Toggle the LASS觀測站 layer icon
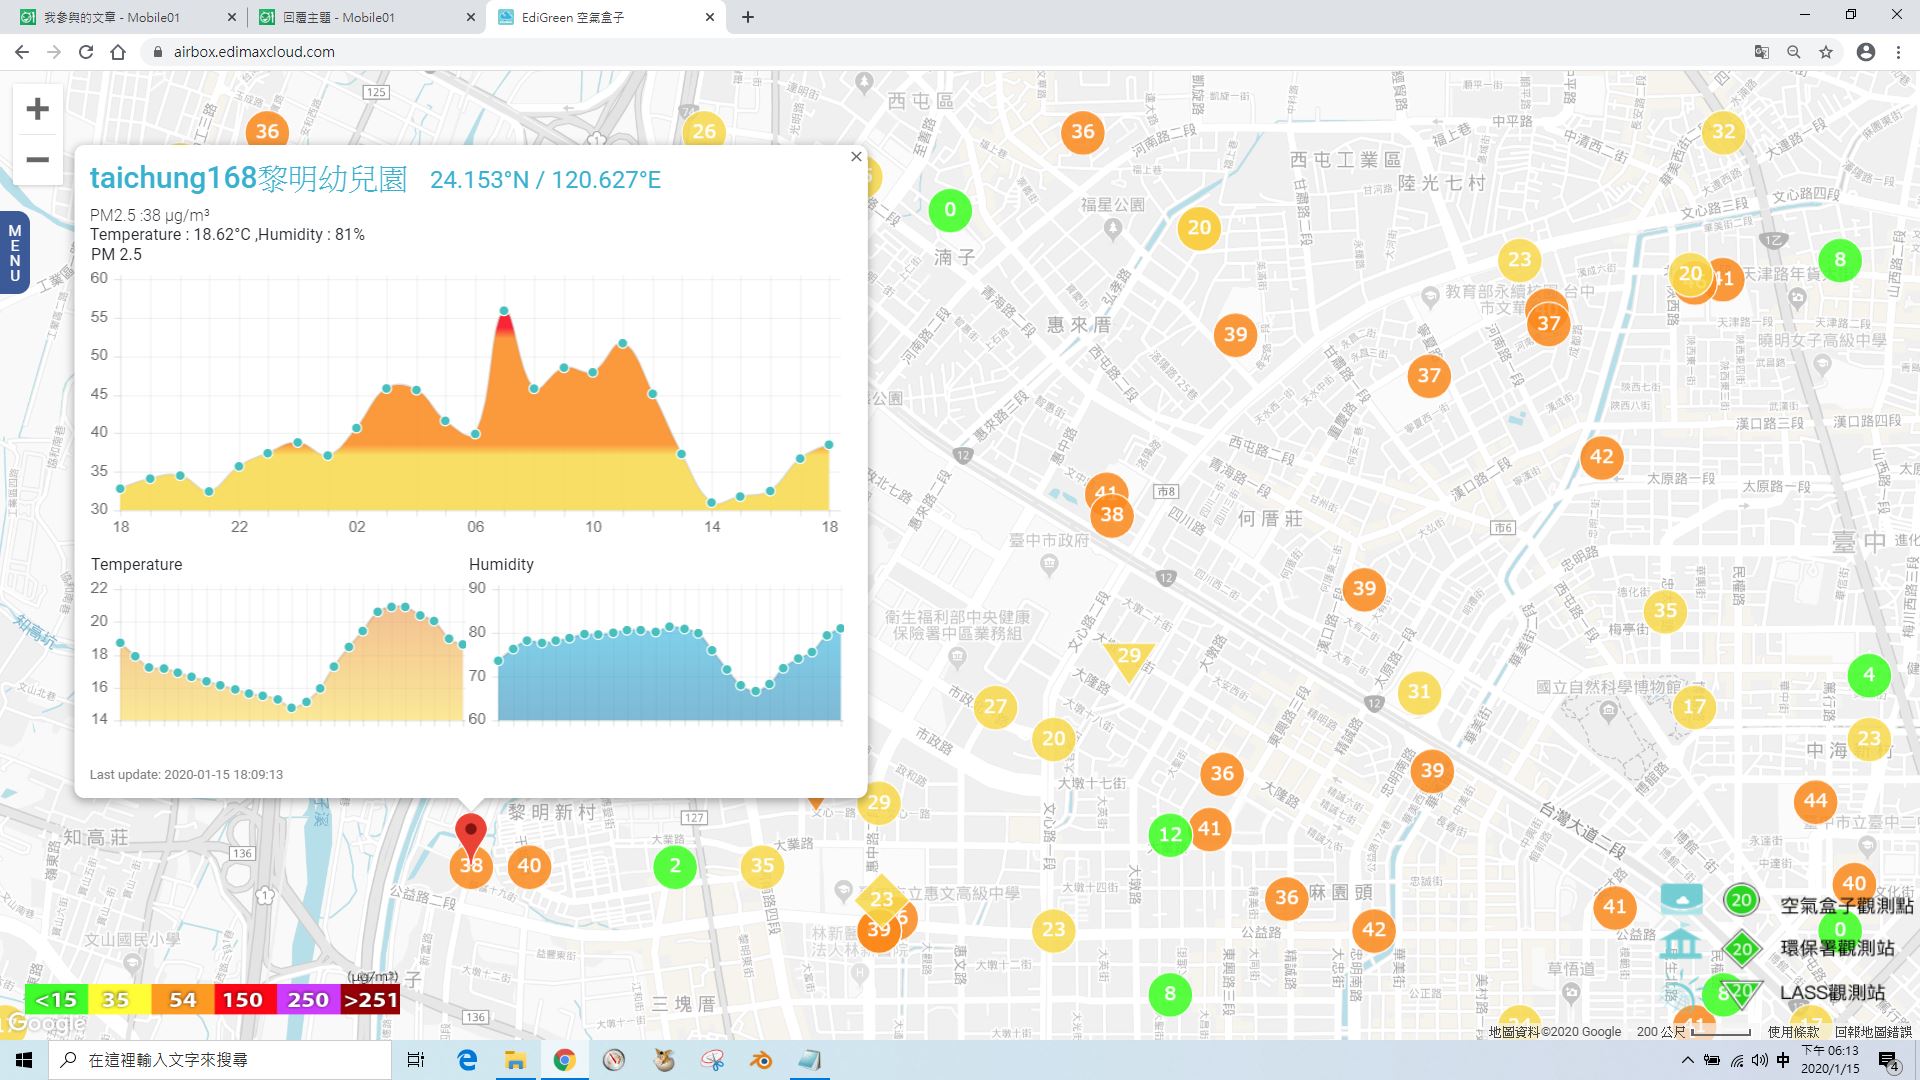The height and width of the screenshot is (1080, 1920). tap(1680, 990)
